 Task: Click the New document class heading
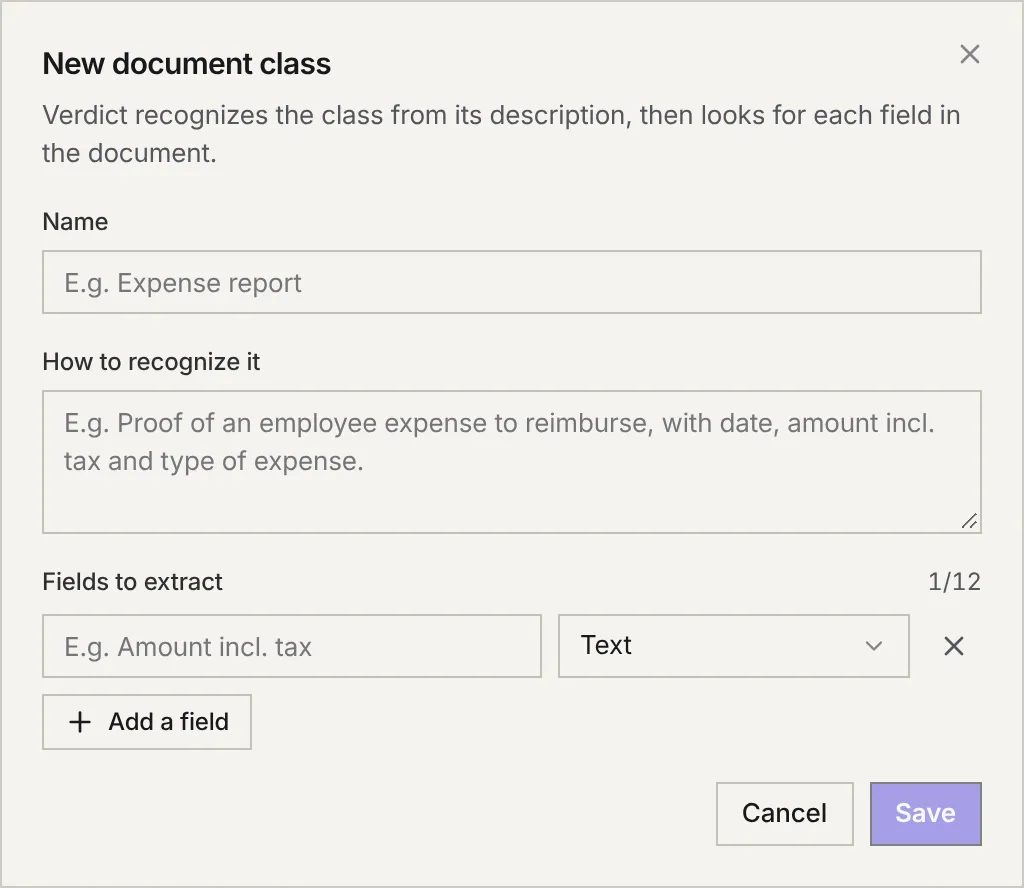187,64
